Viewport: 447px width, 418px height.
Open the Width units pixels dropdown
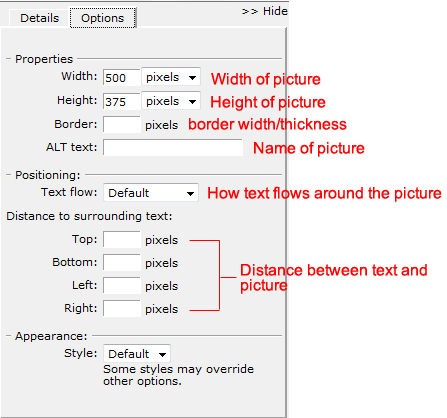point(171,77)
